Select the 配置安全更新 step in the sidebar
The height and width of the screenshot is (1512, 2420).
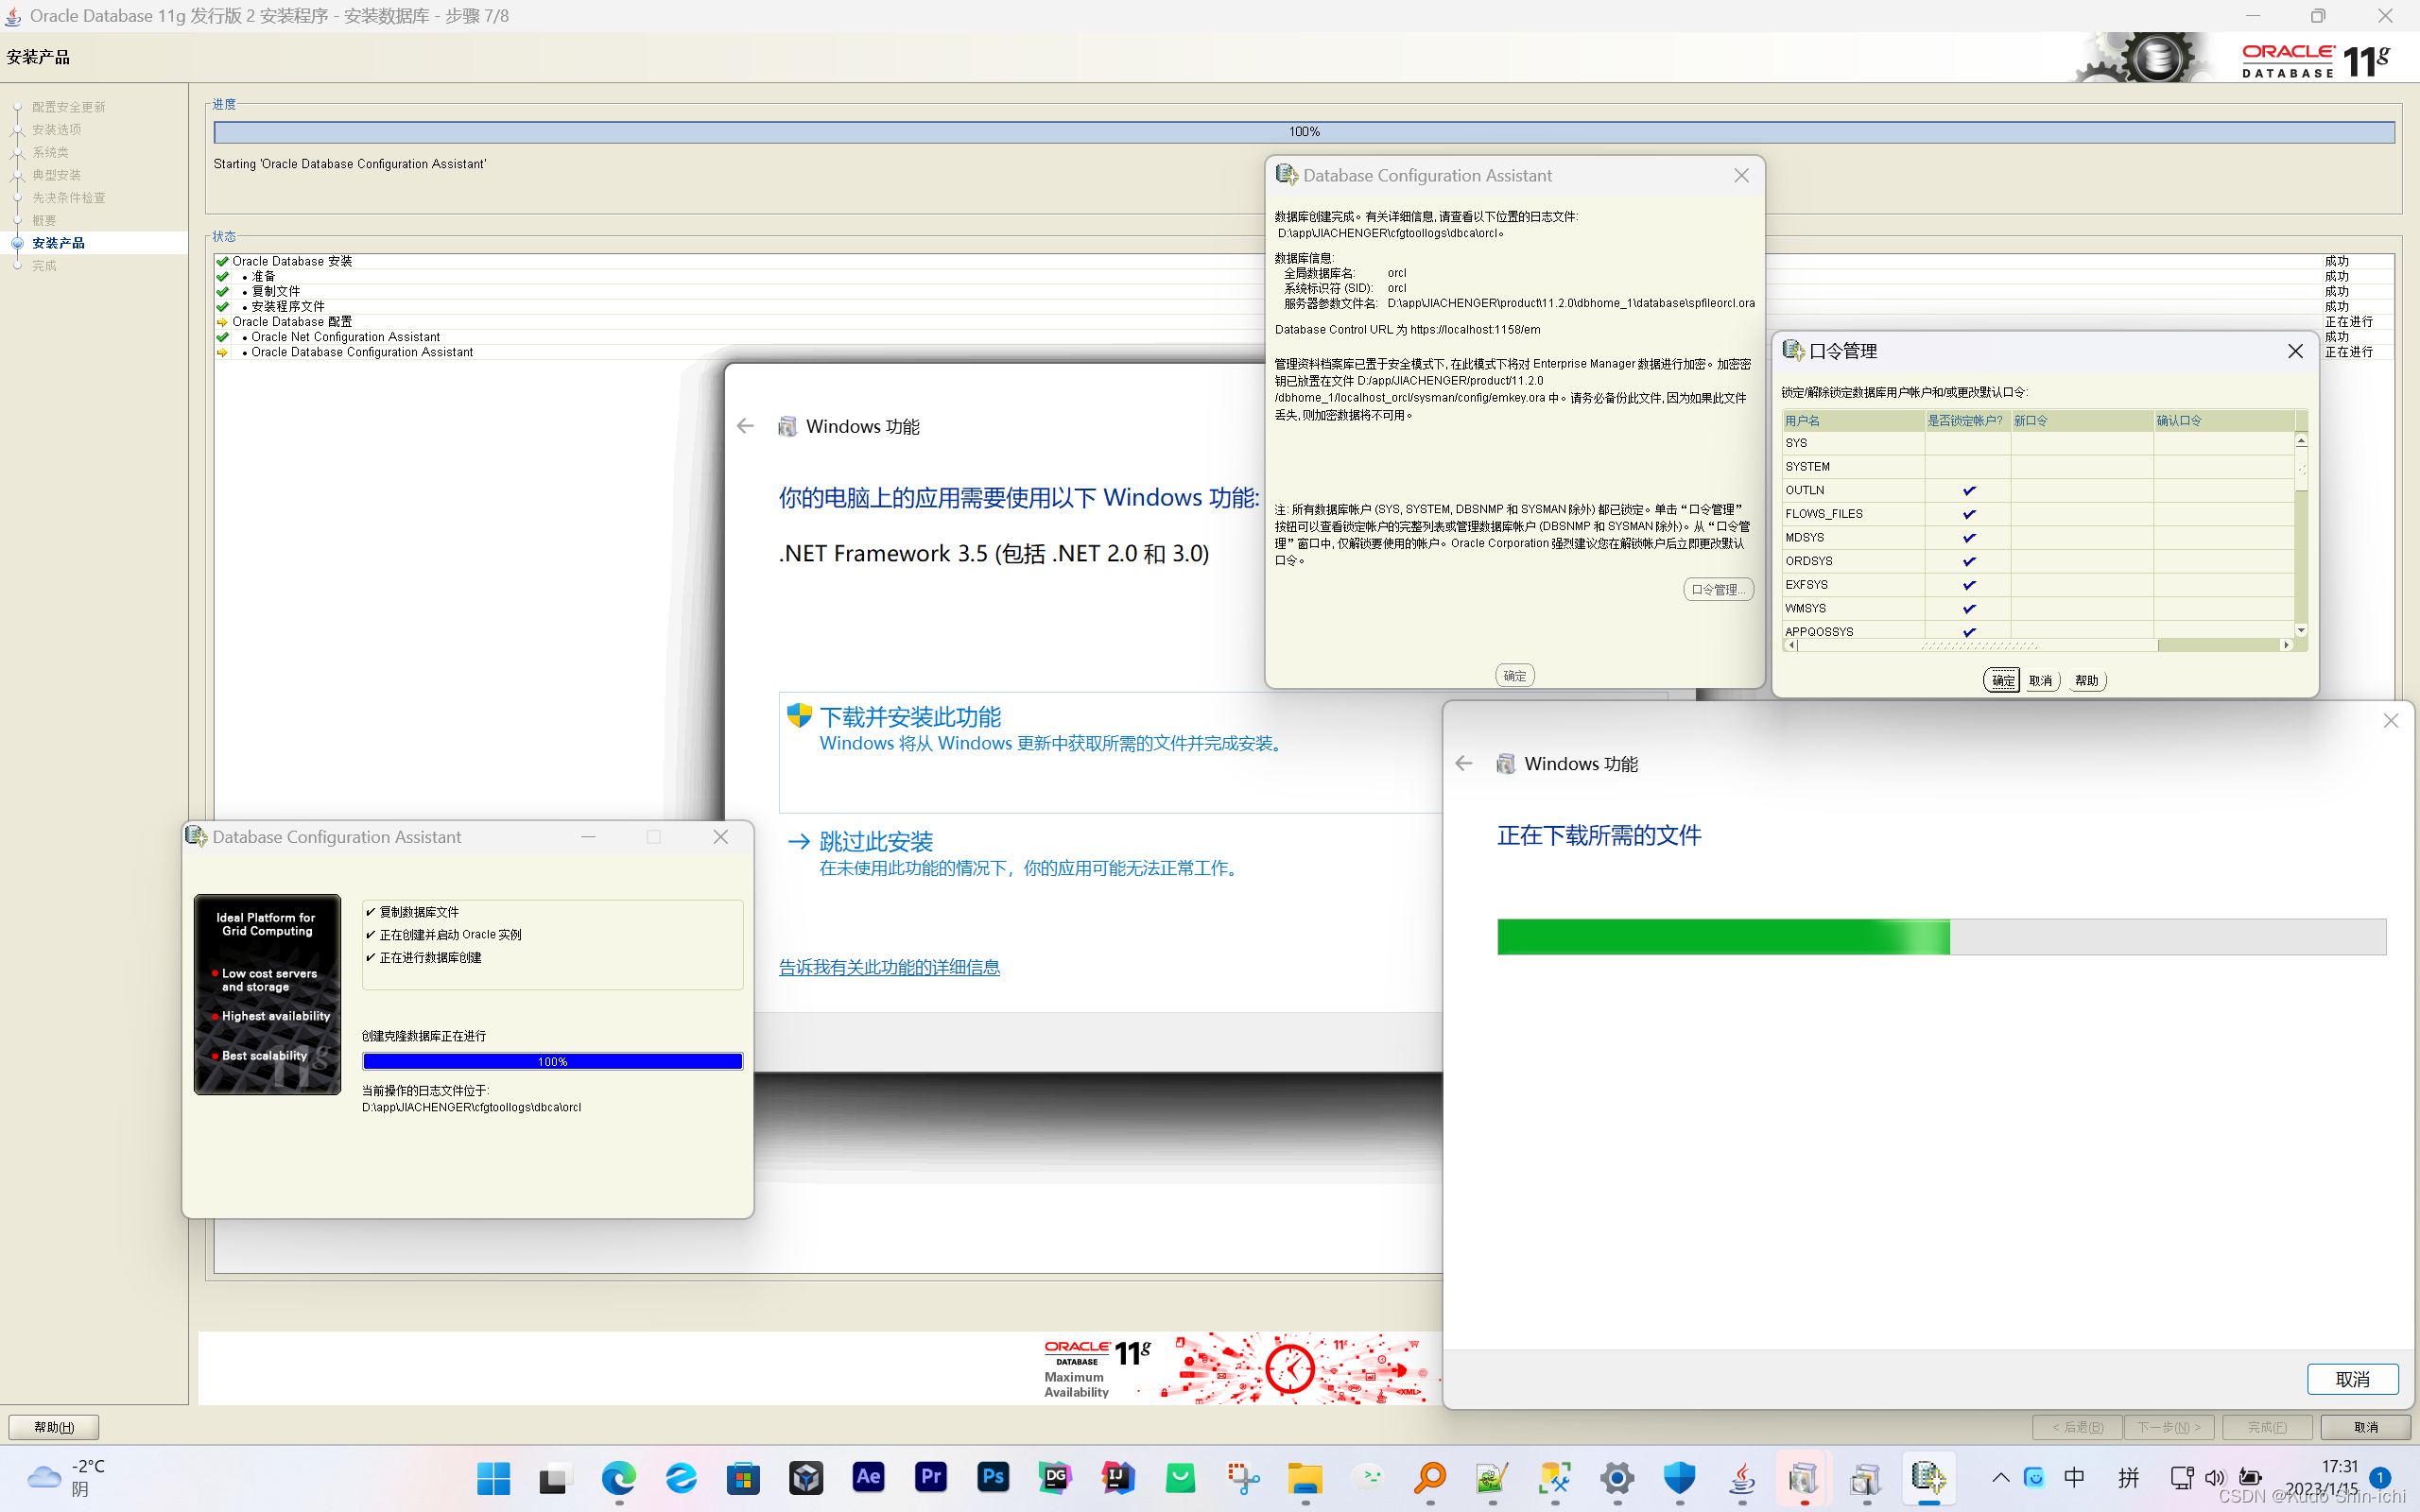68,107
